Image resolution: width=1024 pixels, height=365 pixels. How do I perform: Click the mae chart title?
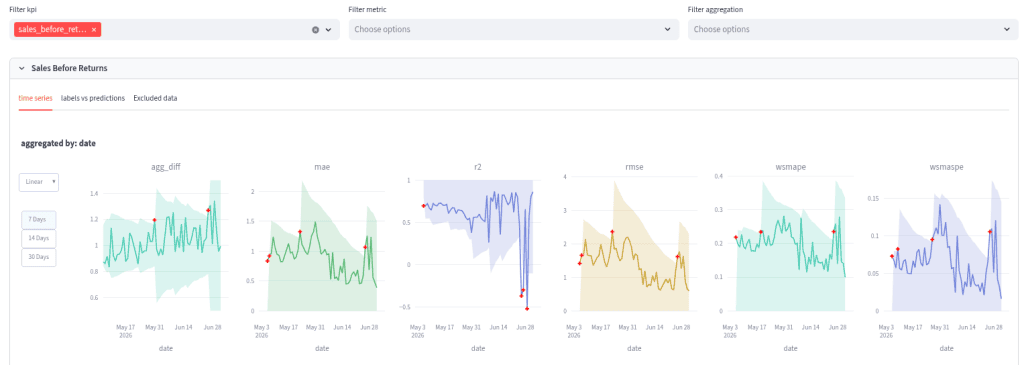click(x=322, y=167)
